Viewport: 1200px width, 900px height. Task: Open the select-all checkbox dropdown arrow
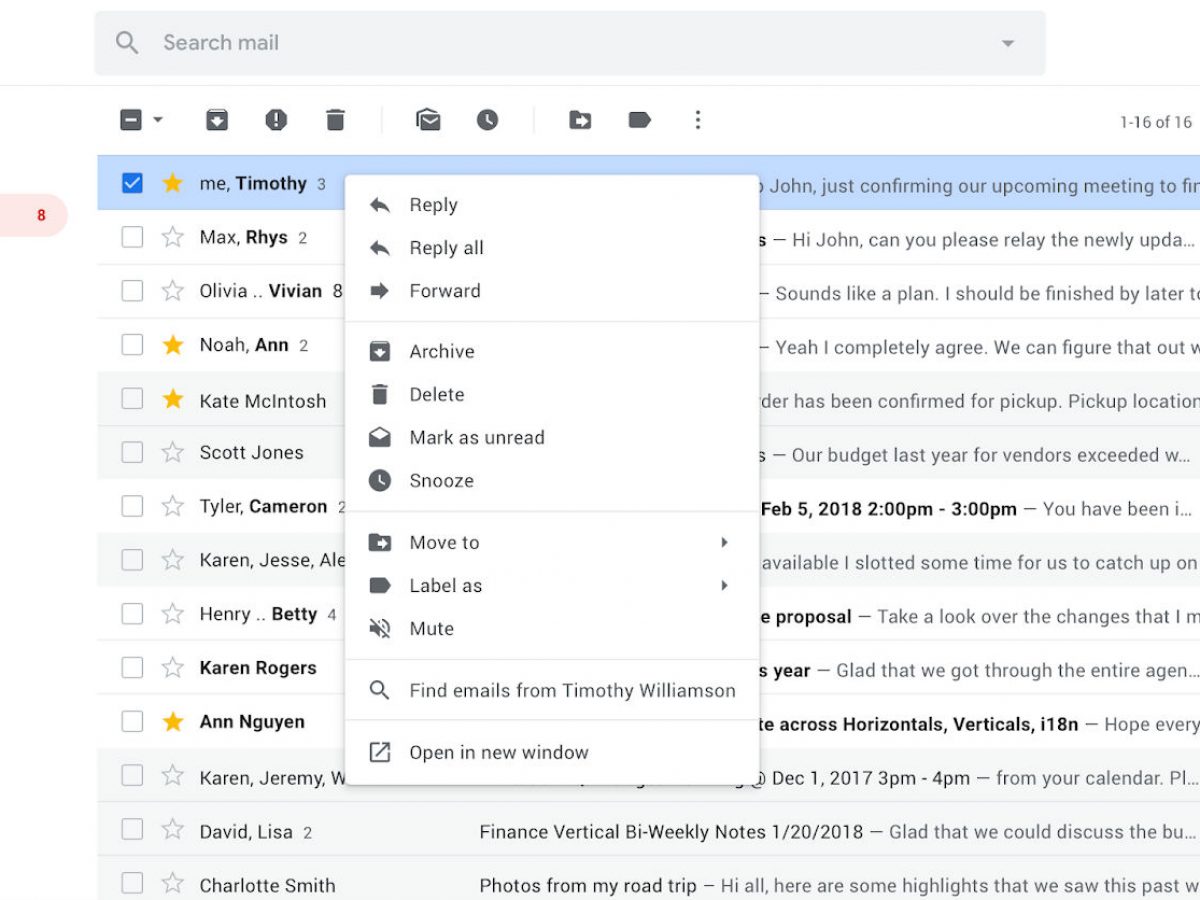point(158,121)
